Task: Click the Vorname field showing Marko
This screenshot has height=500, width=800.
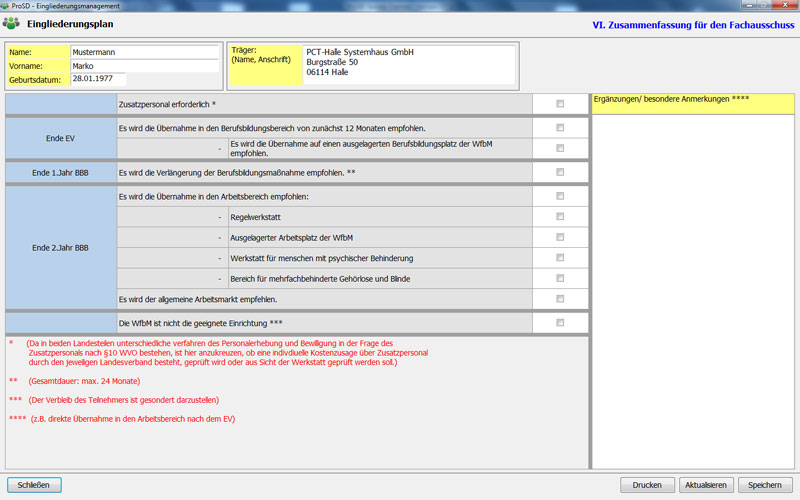Action: (143, 65)
